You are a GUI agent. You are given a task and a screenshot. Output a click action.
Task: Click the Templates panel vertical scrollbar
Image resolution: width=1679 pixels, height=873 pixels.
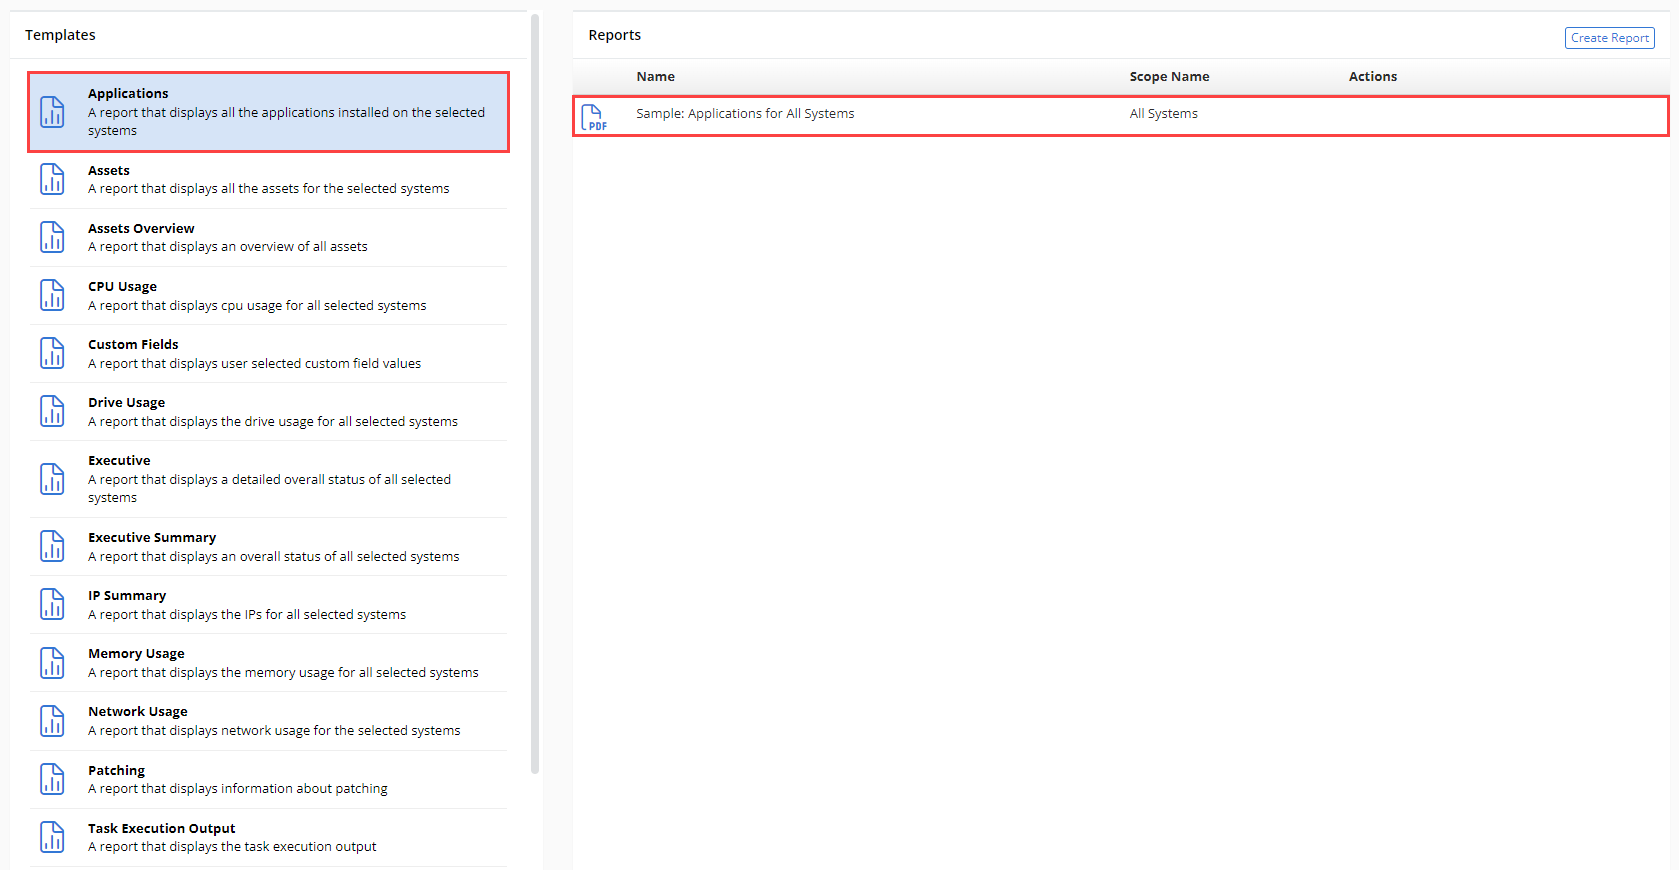click(535, 400)
